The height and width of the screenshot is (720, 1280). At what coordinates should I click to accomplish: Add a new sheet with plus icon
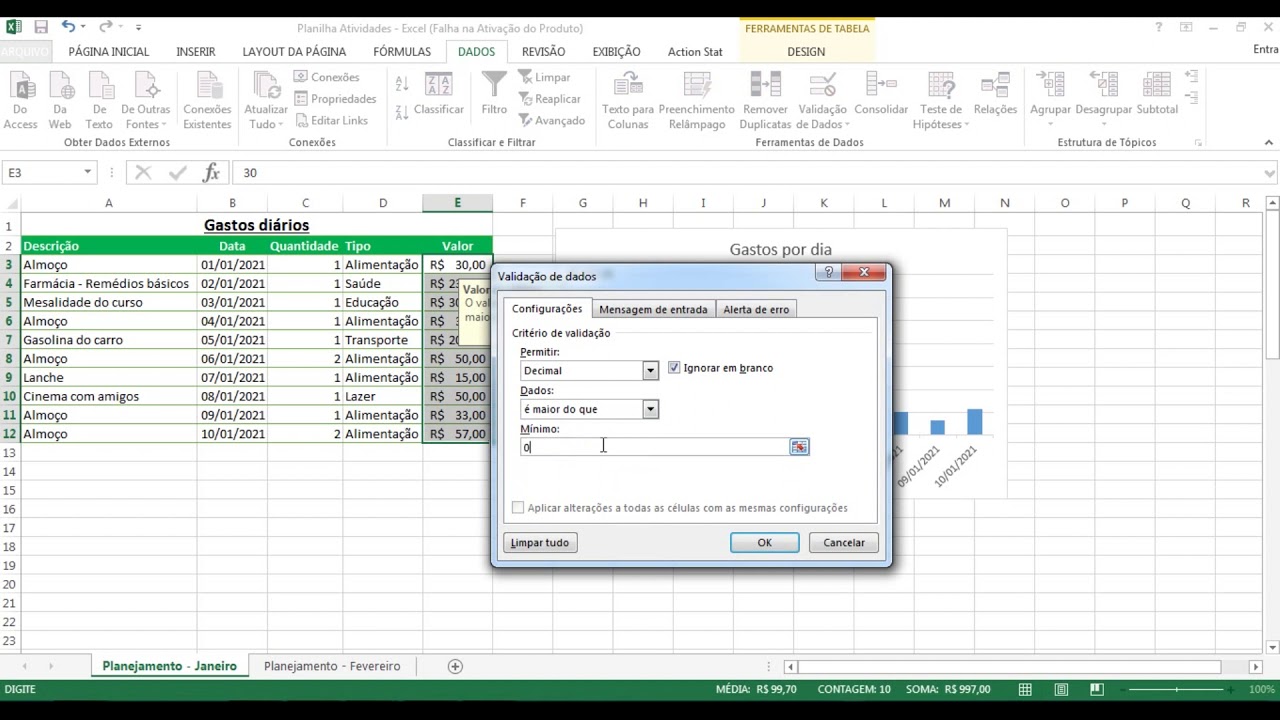click(455, 666)
